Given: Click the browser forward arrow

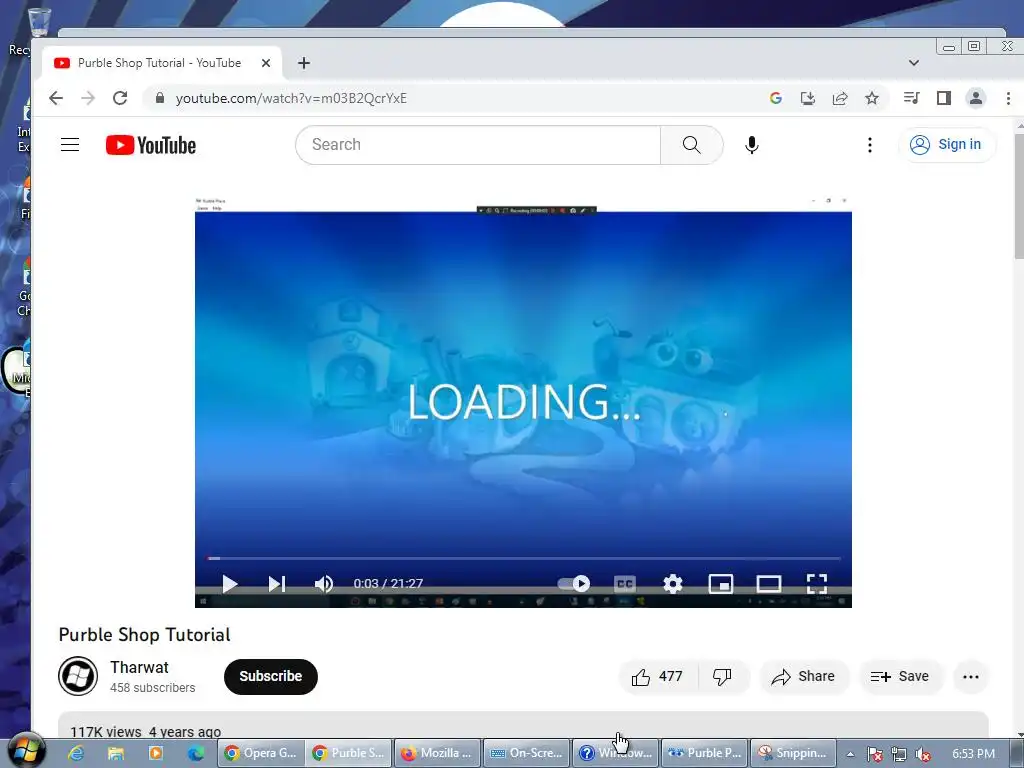Looking at the screenshot, I should tap(88, 98).
